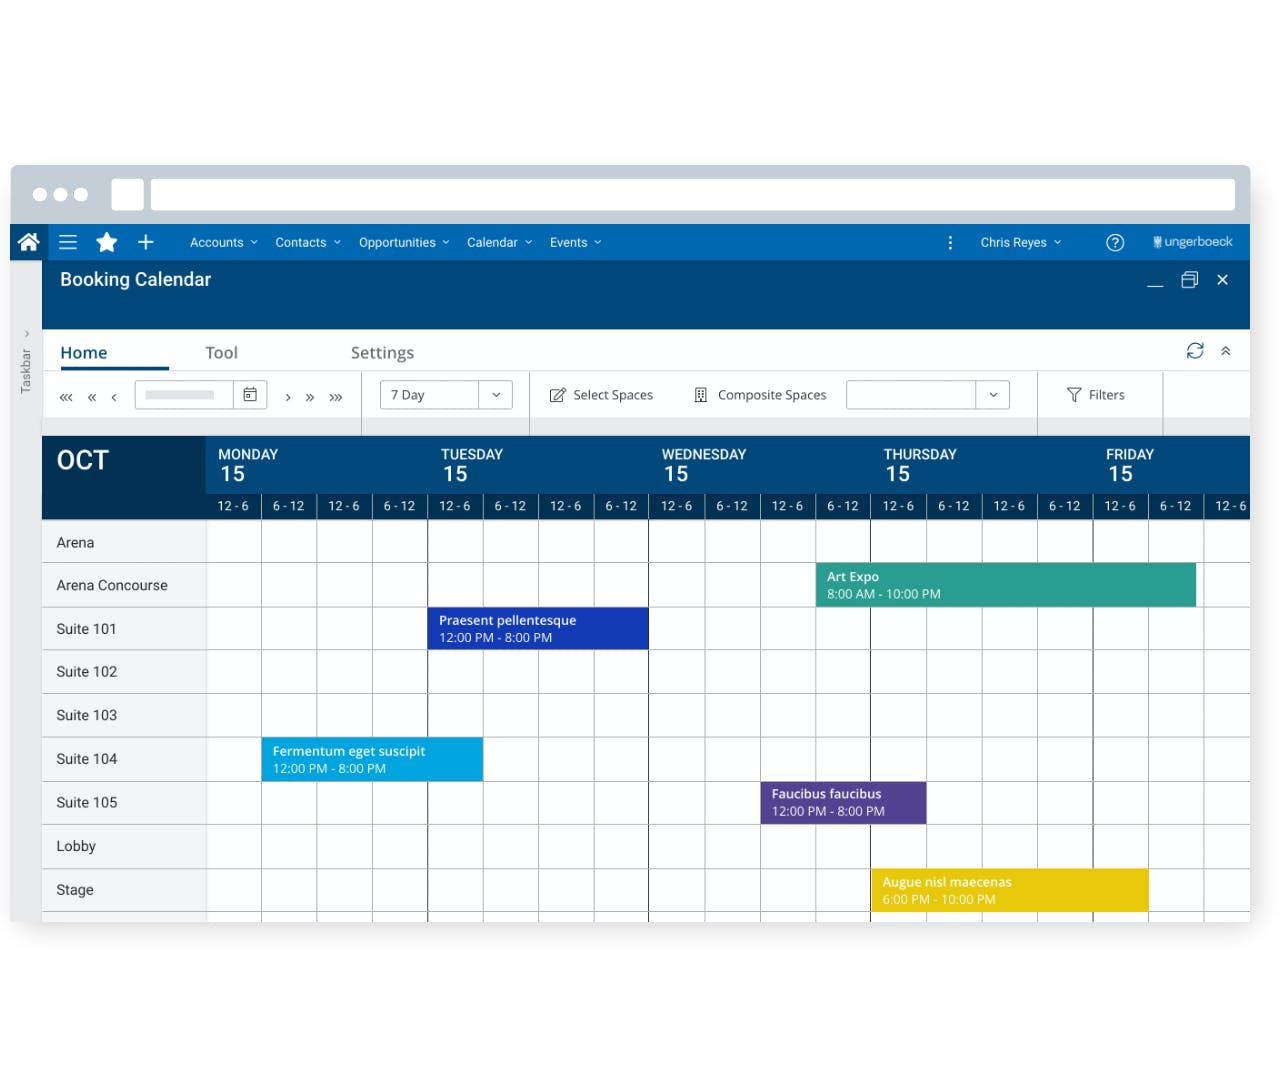Click the vertical three-dot more options icon
Screen dimensions: 1280x1080
coord(950,242)
